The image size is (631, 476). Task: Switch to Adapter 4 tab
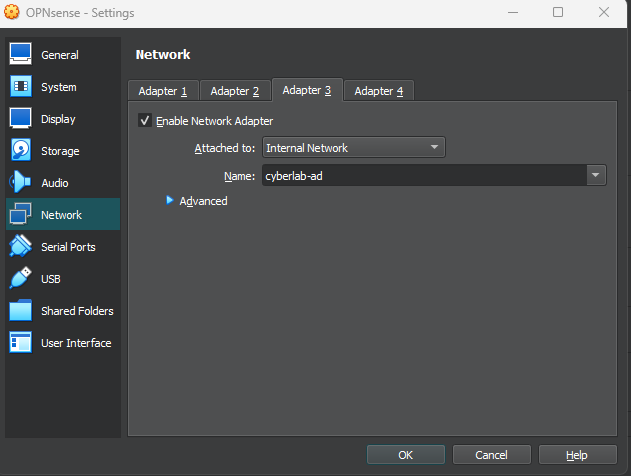pyautogui.click(x=379, y=91)
